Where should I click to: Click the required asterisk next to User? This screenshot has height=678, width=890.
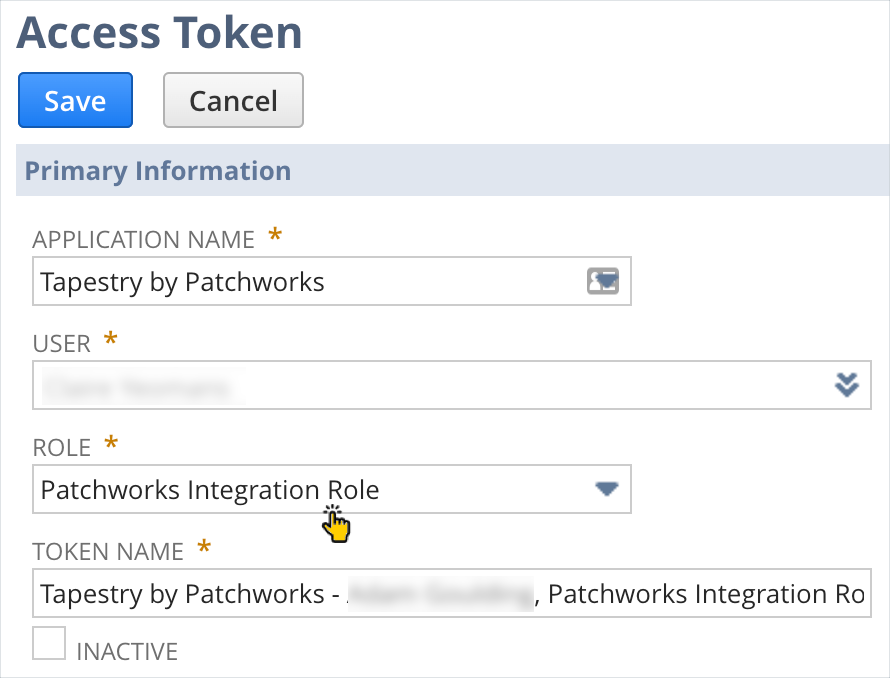pos(111,342)
